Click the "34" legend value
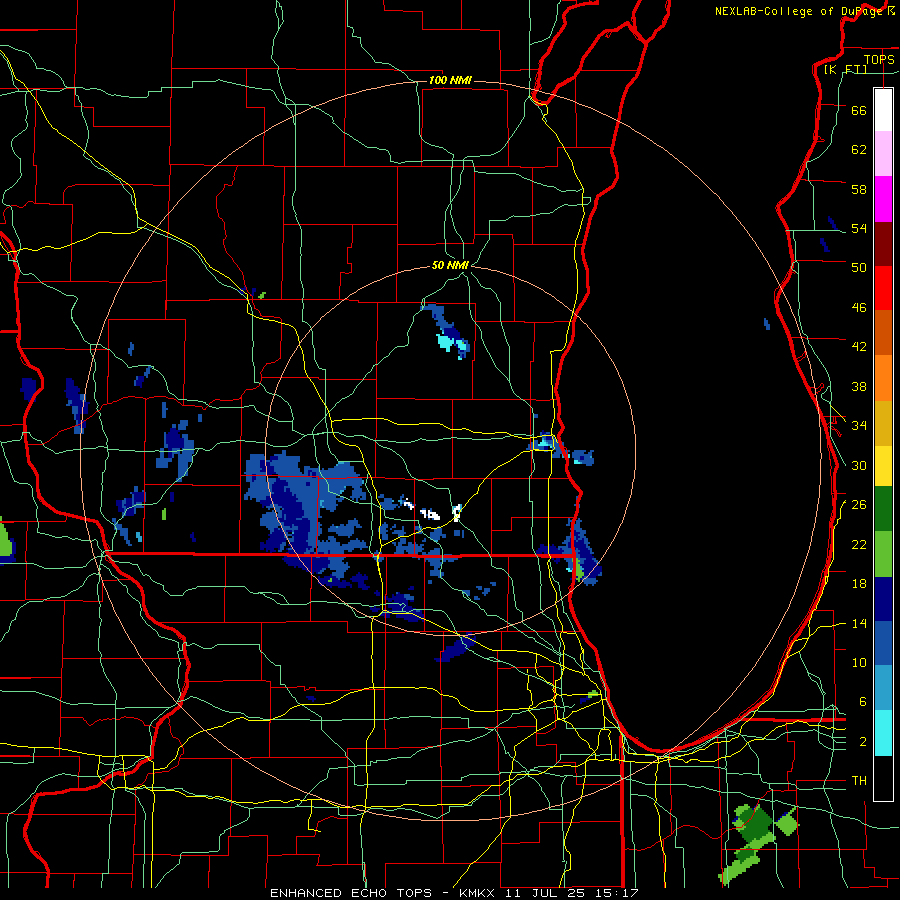 coord(859,426)
